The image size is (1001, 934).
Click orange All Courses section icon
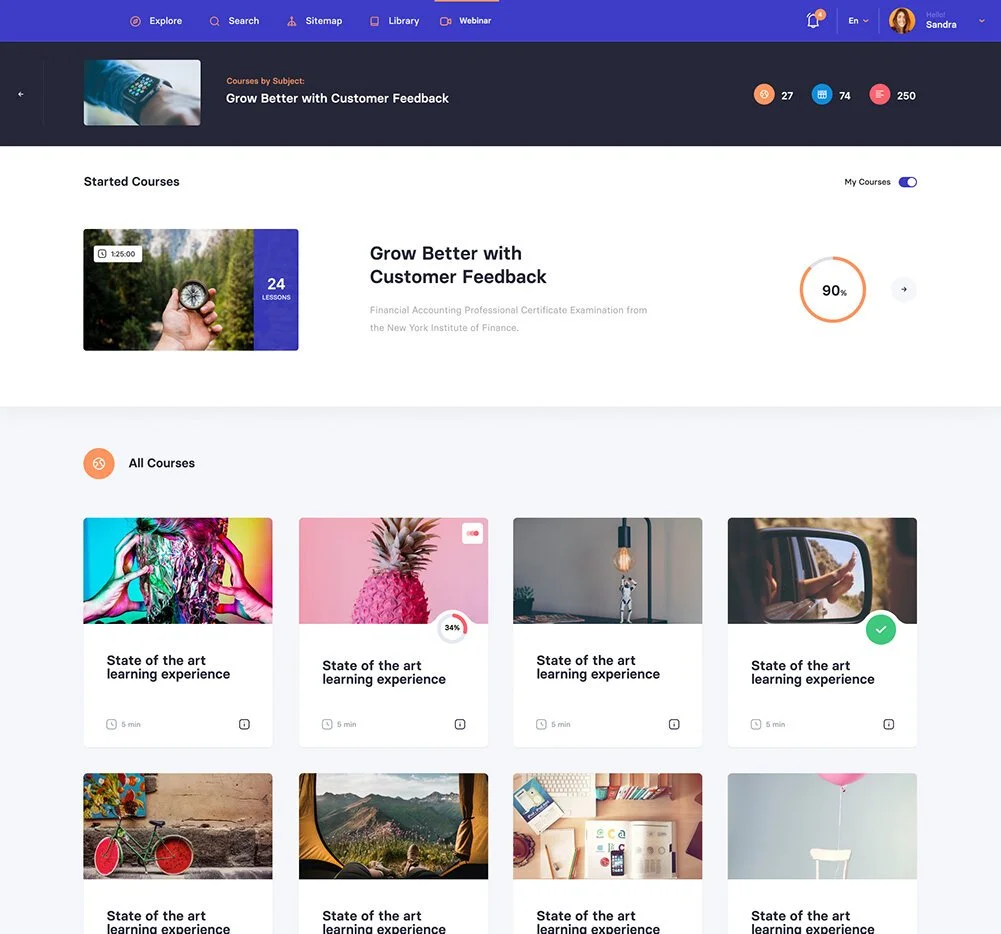click(99, 463)
